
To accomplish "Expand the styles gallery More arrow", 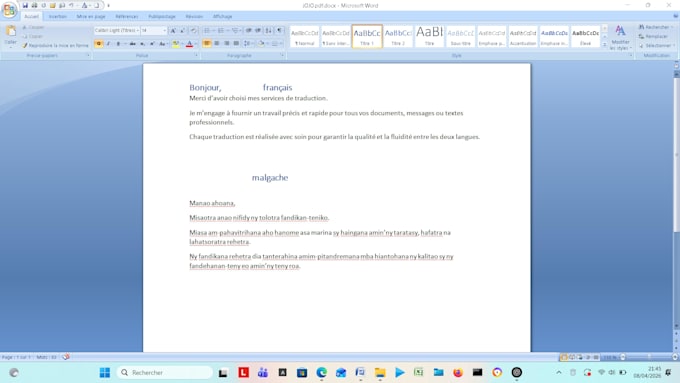I will (605, 45).
